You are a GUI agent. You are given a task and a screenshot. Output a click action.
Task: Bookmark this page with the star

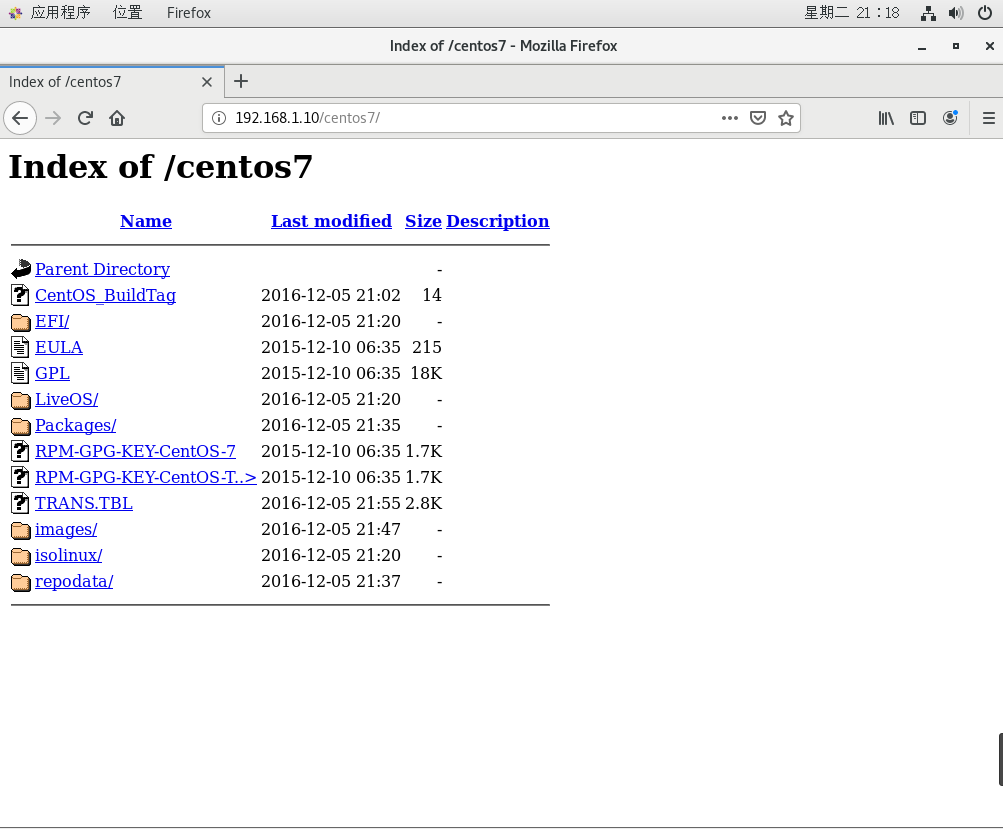tap(786, 118)
